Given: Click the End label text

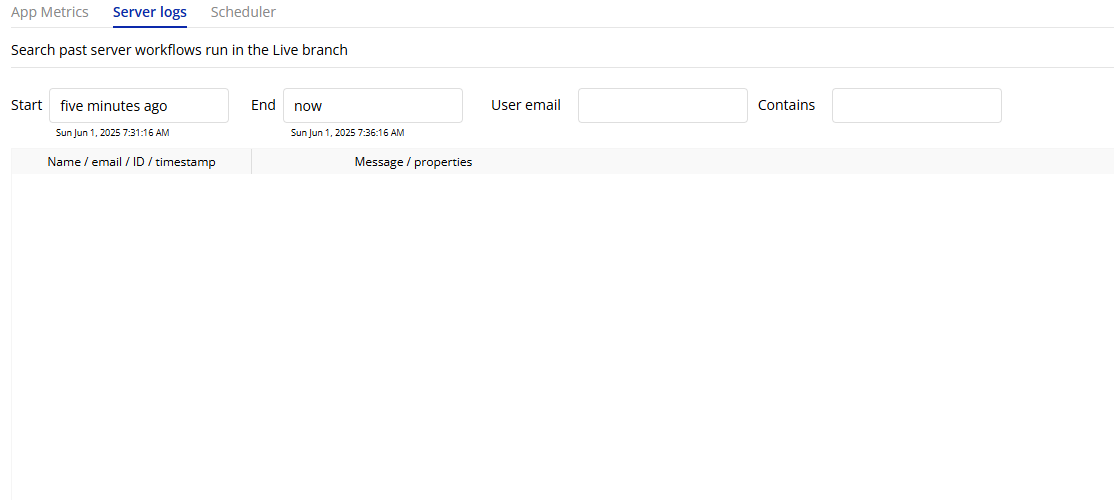Looking at the screenshot, I should click(263, 105).
